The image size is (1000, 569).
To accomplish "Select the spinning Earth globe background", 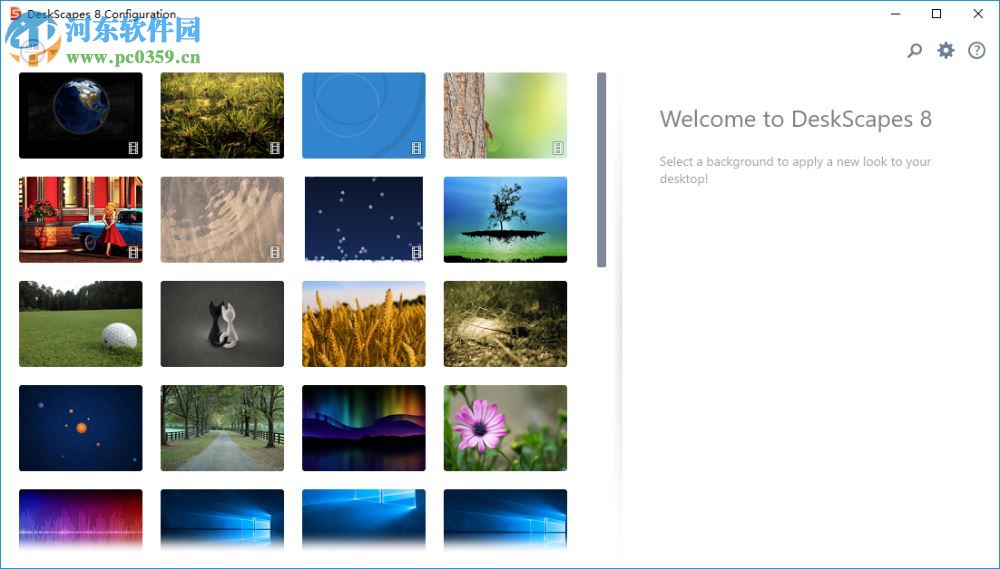I will [x=81, y=115].
